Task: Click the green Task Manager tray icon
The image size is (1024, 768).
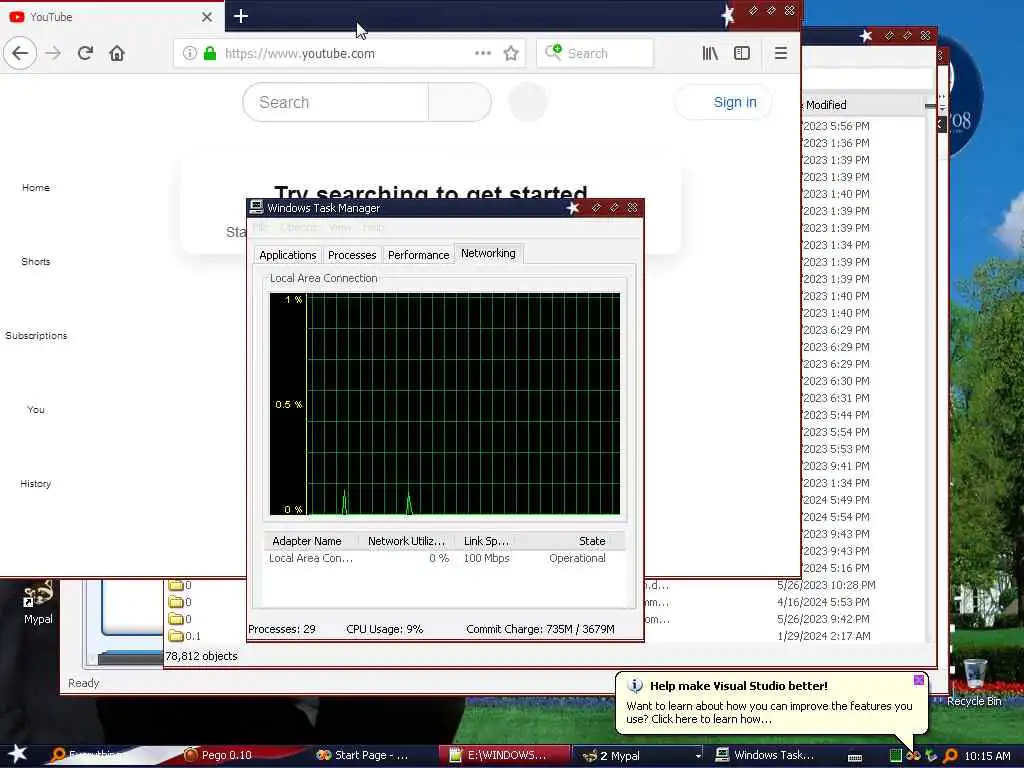Action: click(895, 756)
